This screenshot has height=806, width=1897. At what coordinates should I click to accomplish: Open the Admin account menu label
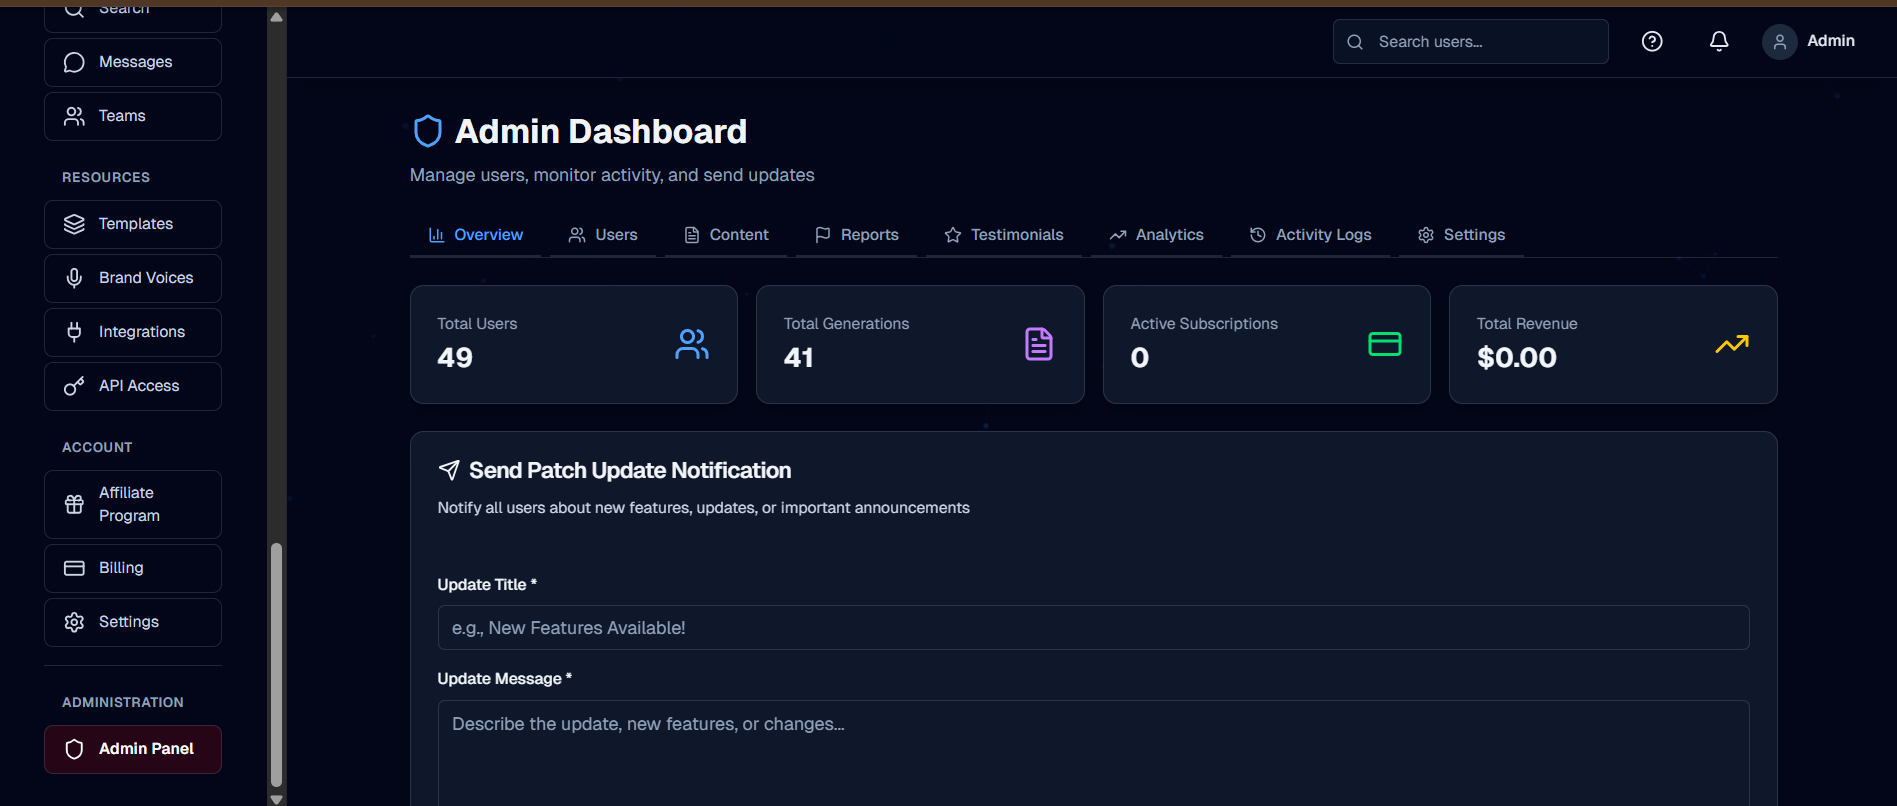pyautogui.click(x=1831, y=41)
